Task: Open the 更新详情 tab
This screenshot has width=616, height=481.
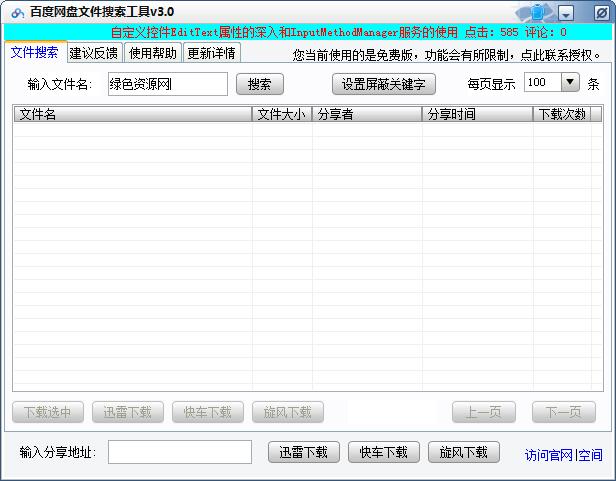Action: pyautogui.click(x=211, y=53)
